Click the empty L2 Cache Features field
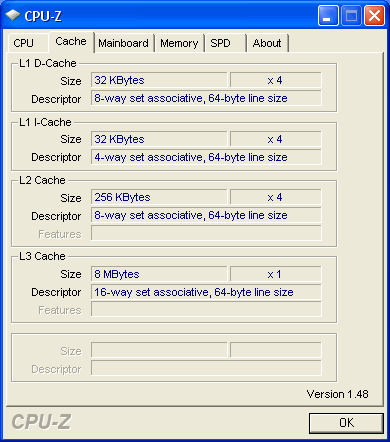The height and width of the screenshot is (442, 390). (206, 233)
